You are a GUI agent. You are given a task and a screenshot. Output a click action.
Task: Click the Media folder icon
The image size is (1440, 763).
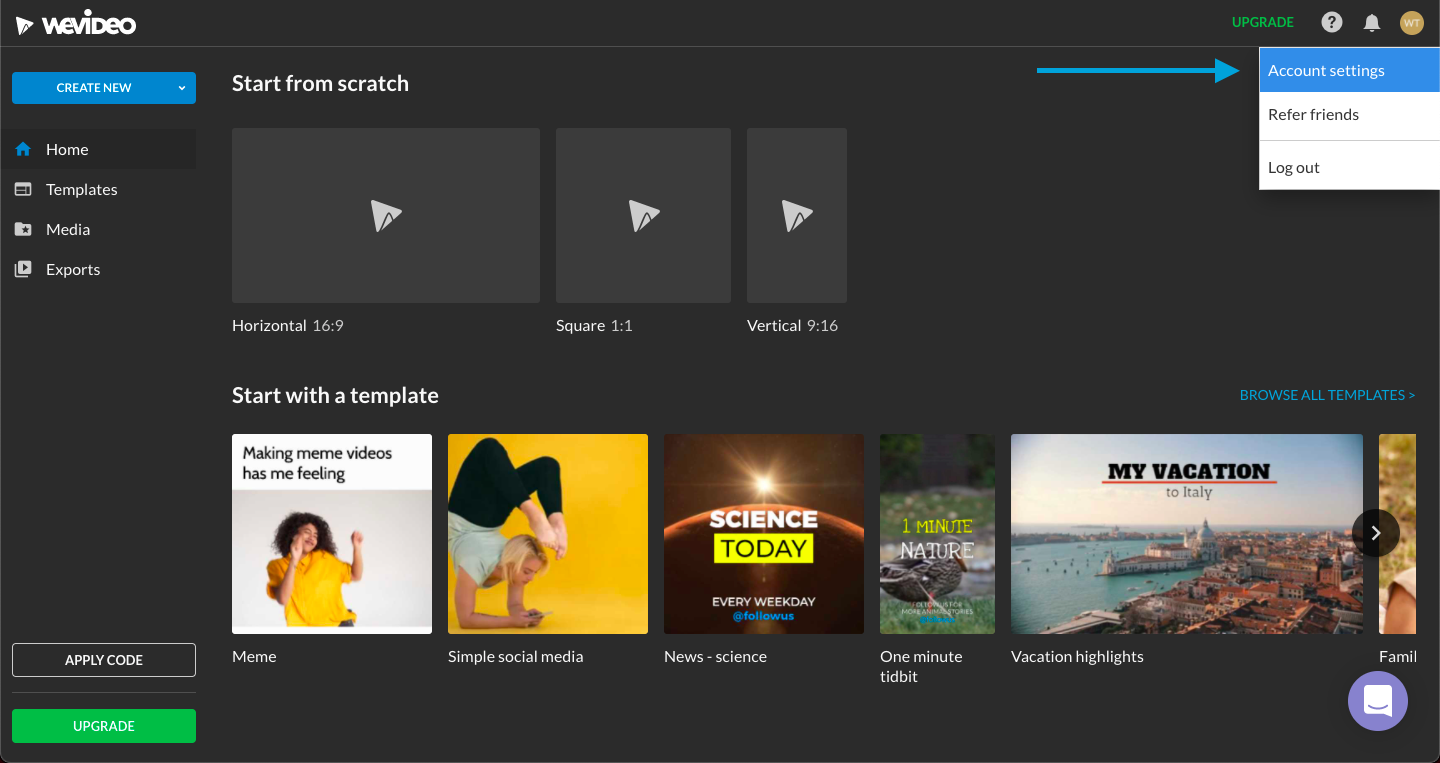point(23,229)
